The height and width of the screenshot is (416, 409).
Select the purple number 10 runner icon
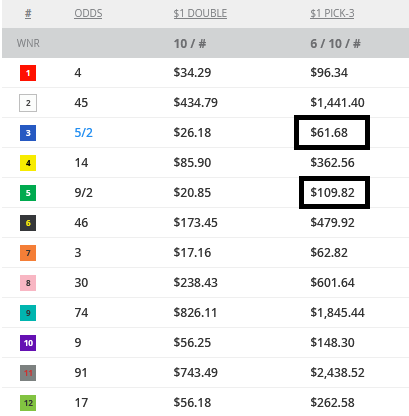28,343
